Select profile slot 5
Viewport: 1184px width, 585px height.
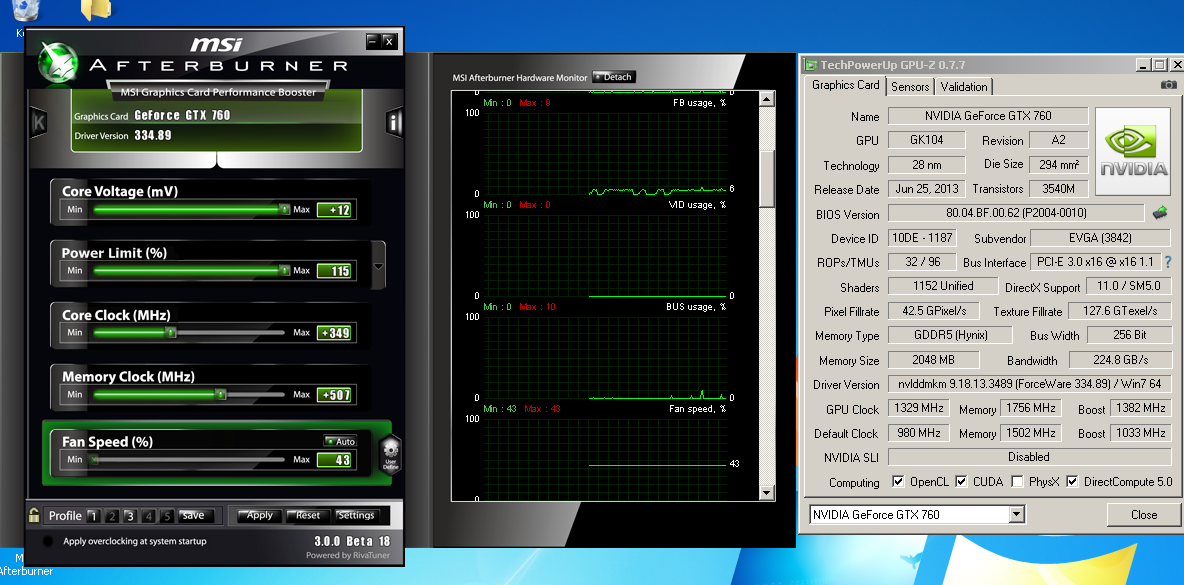[167, 516]
